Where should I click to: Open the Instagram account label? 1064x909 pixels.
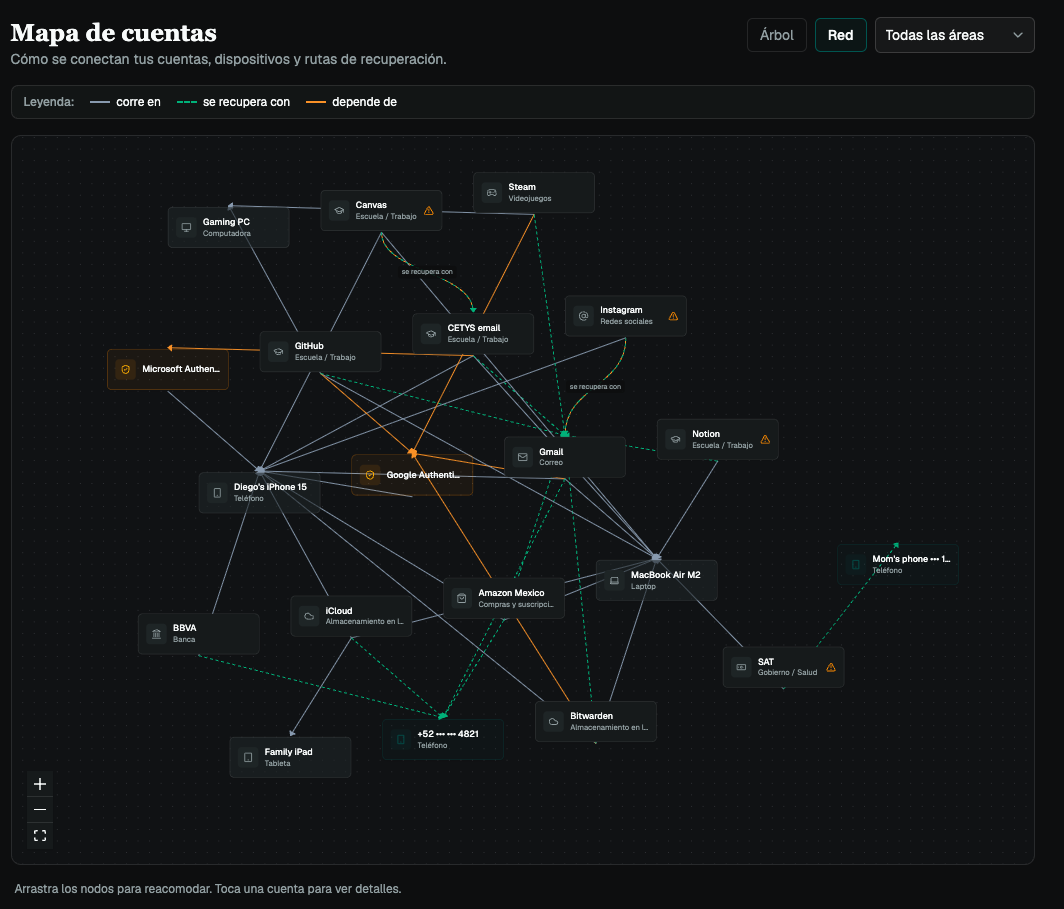[x=621, y=310]
